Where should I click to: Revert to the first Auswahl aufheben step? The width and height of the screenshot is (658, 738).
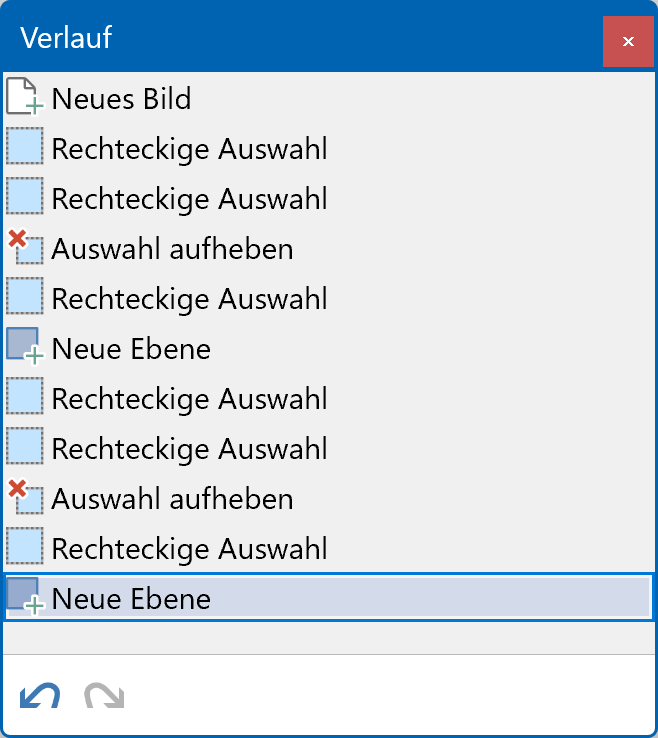click(172, 249)
